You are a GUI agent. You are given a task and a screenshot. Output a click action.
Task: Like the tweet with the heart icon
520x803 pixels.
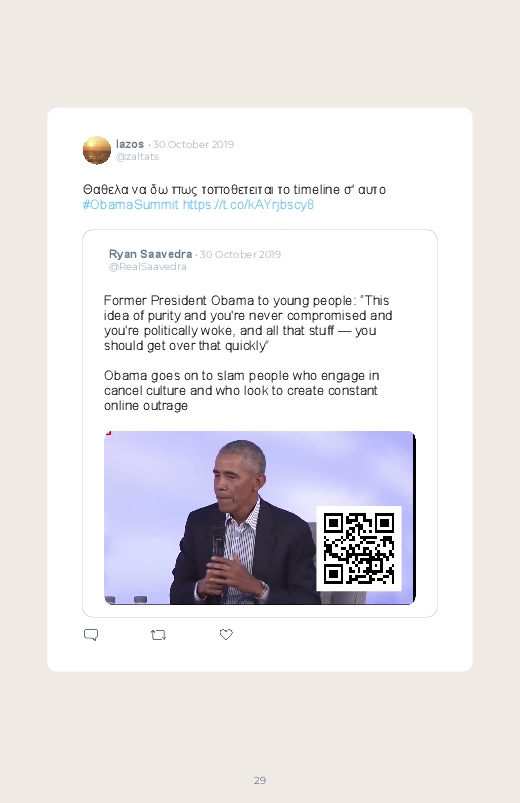tap(226, 635)
